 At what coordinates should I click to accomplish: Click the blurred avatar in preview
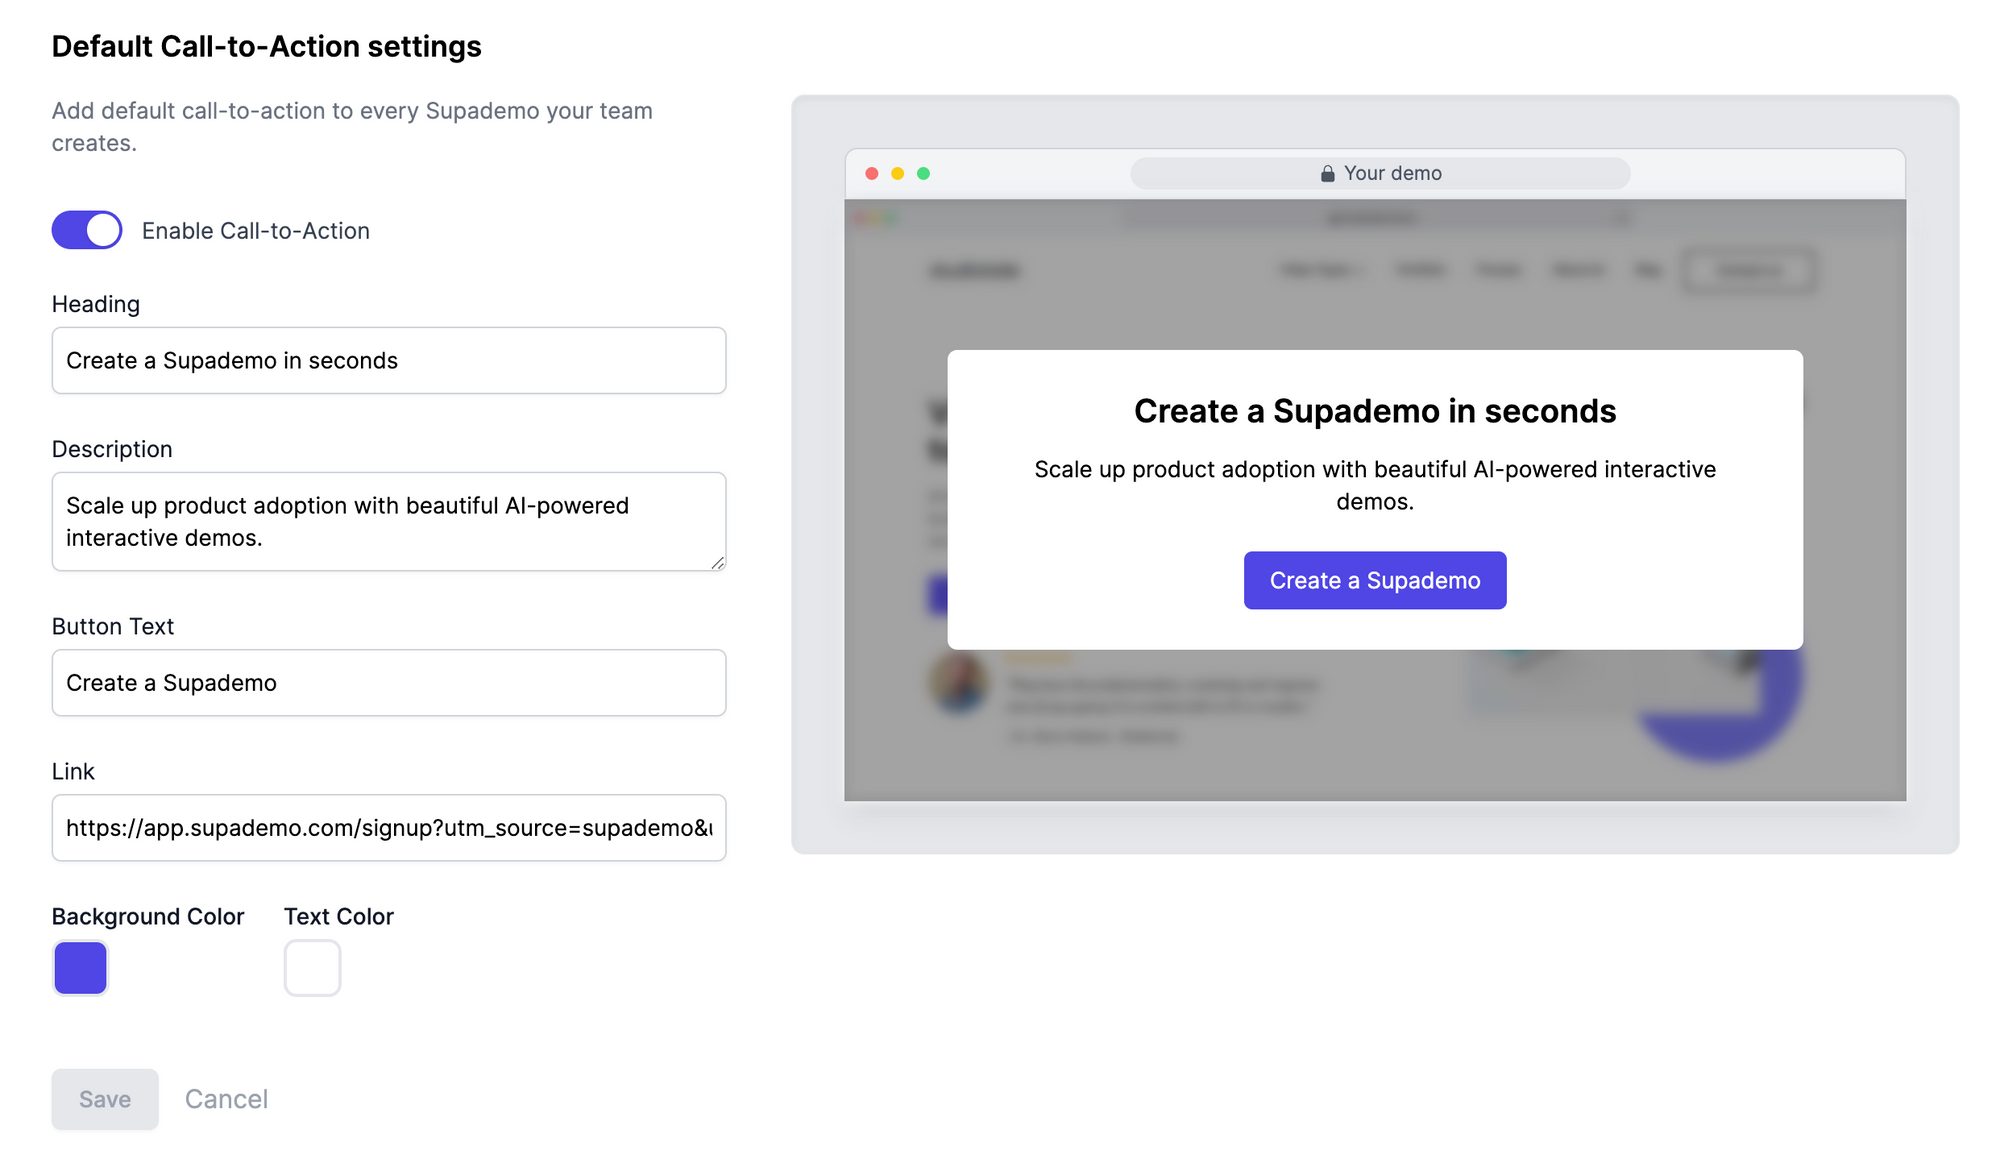960,683
